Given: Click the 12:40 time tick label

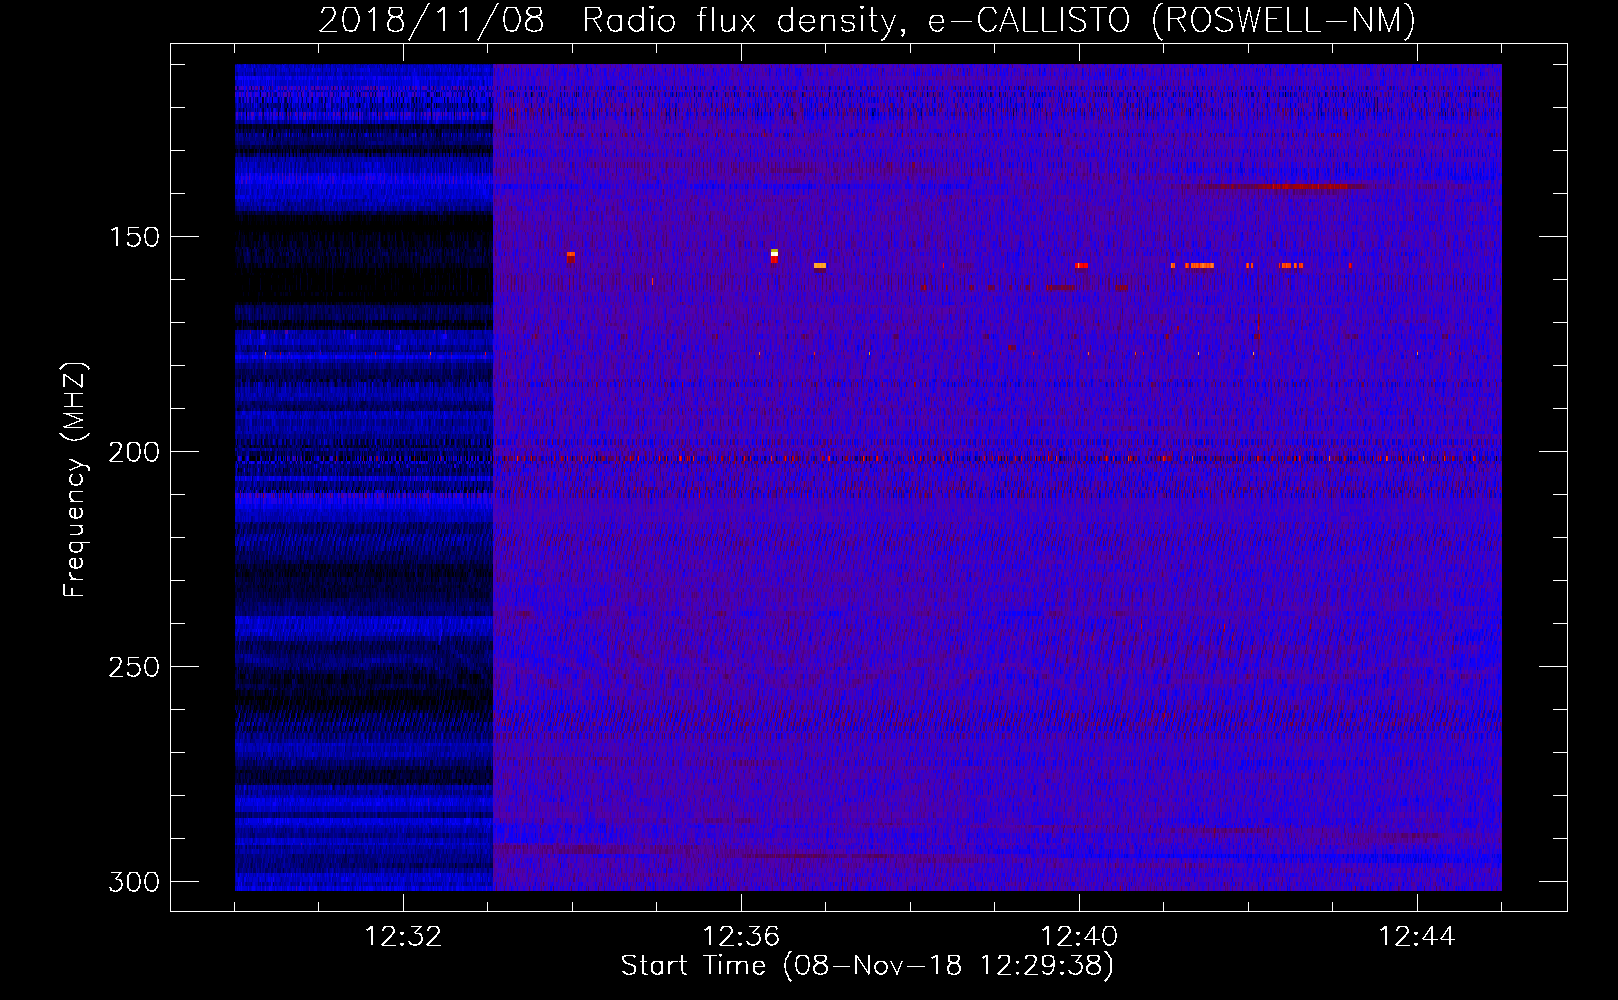Looking at the screenshot, I should click(1079, 937).
